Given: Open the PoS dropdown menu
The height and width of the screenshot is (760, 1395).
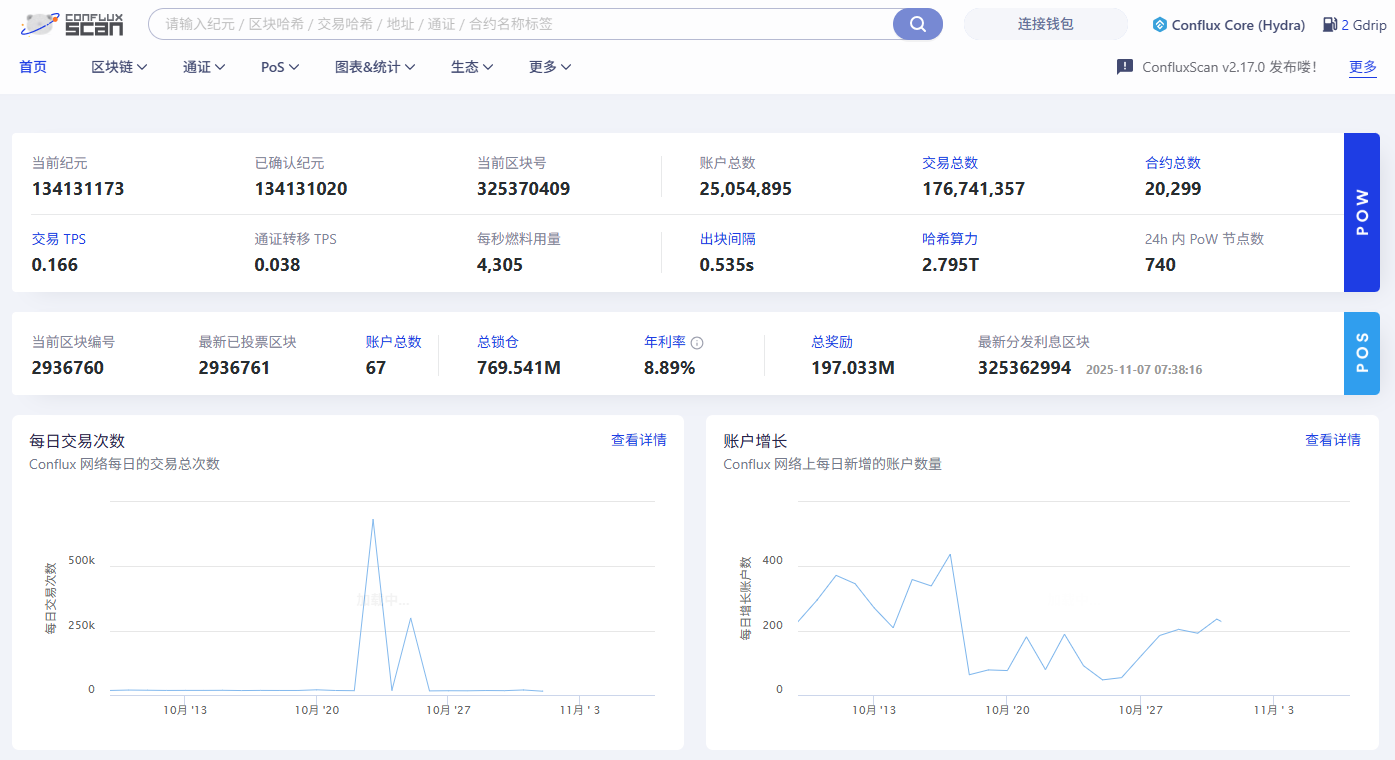Looking at the screenshot, I should click(x=280, y=67).
